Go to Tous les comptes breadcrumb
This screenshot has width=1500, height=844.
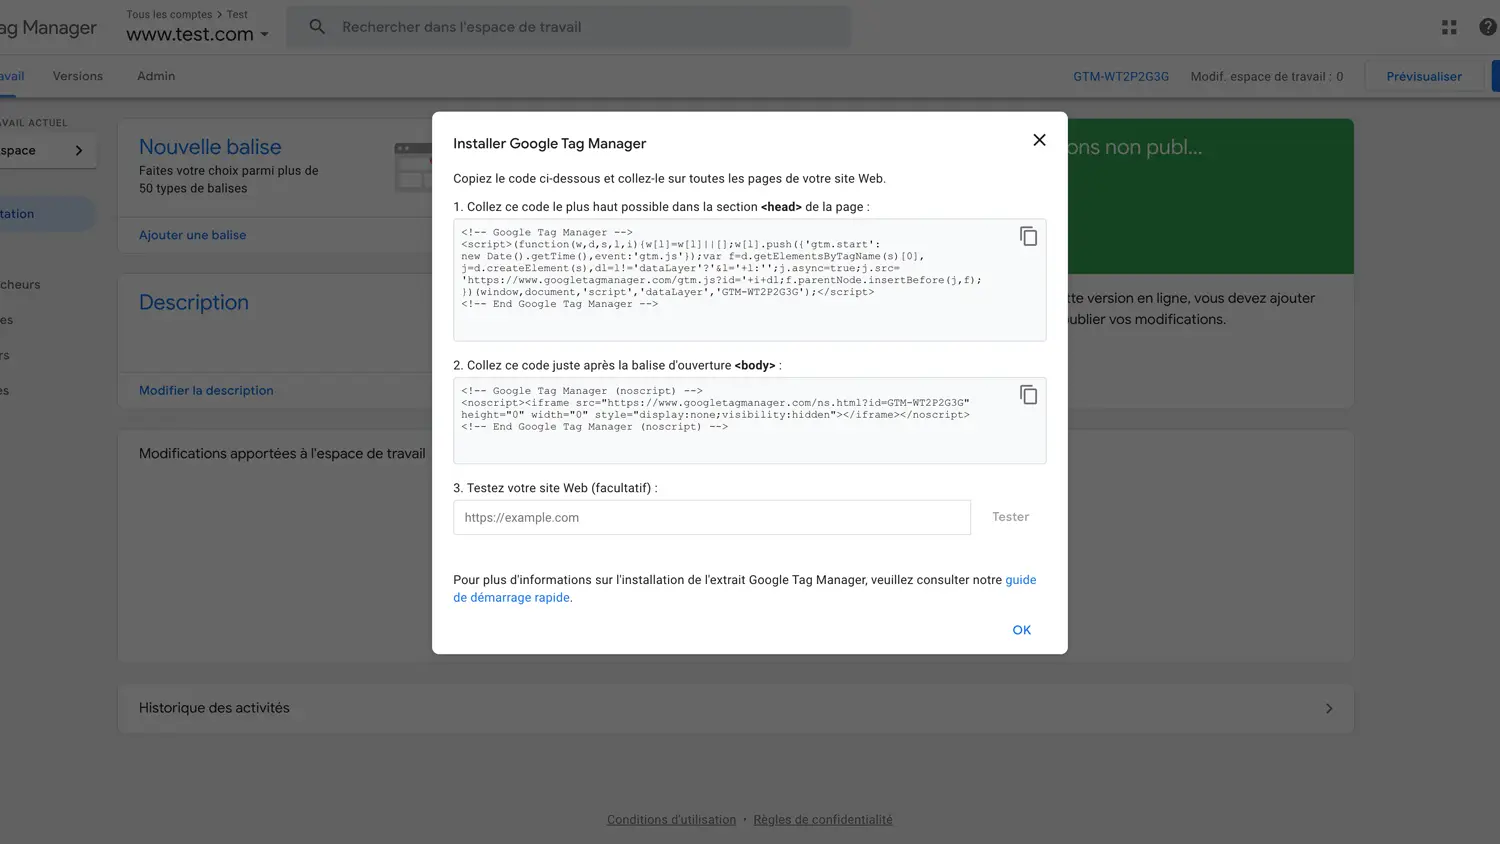tap(169, 14)
